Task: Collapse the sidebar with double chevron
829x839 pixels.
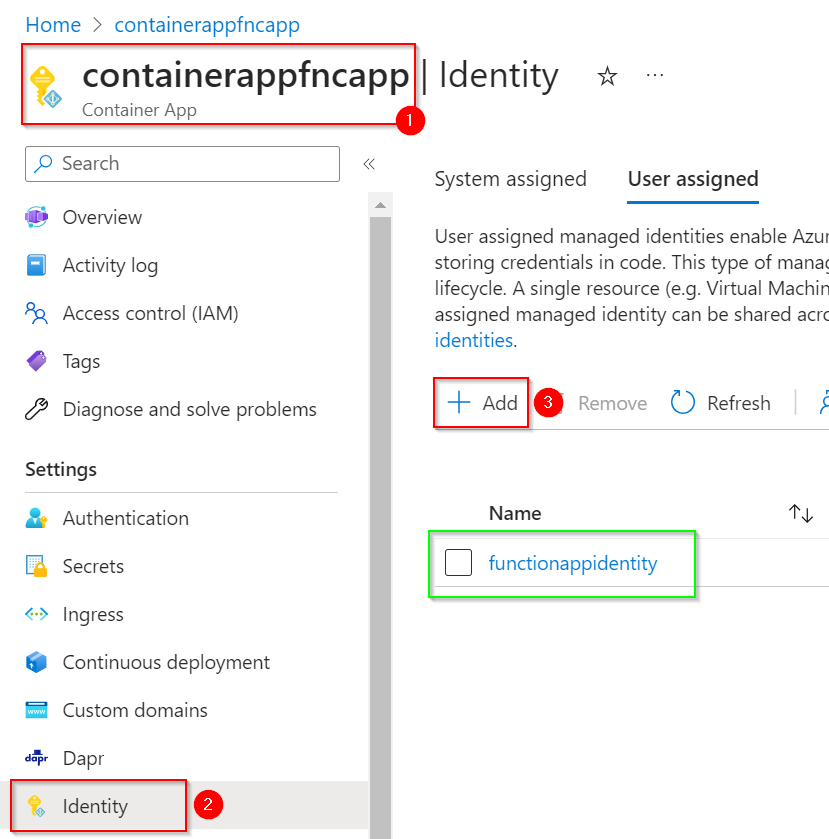Action: tap(368, 164)
